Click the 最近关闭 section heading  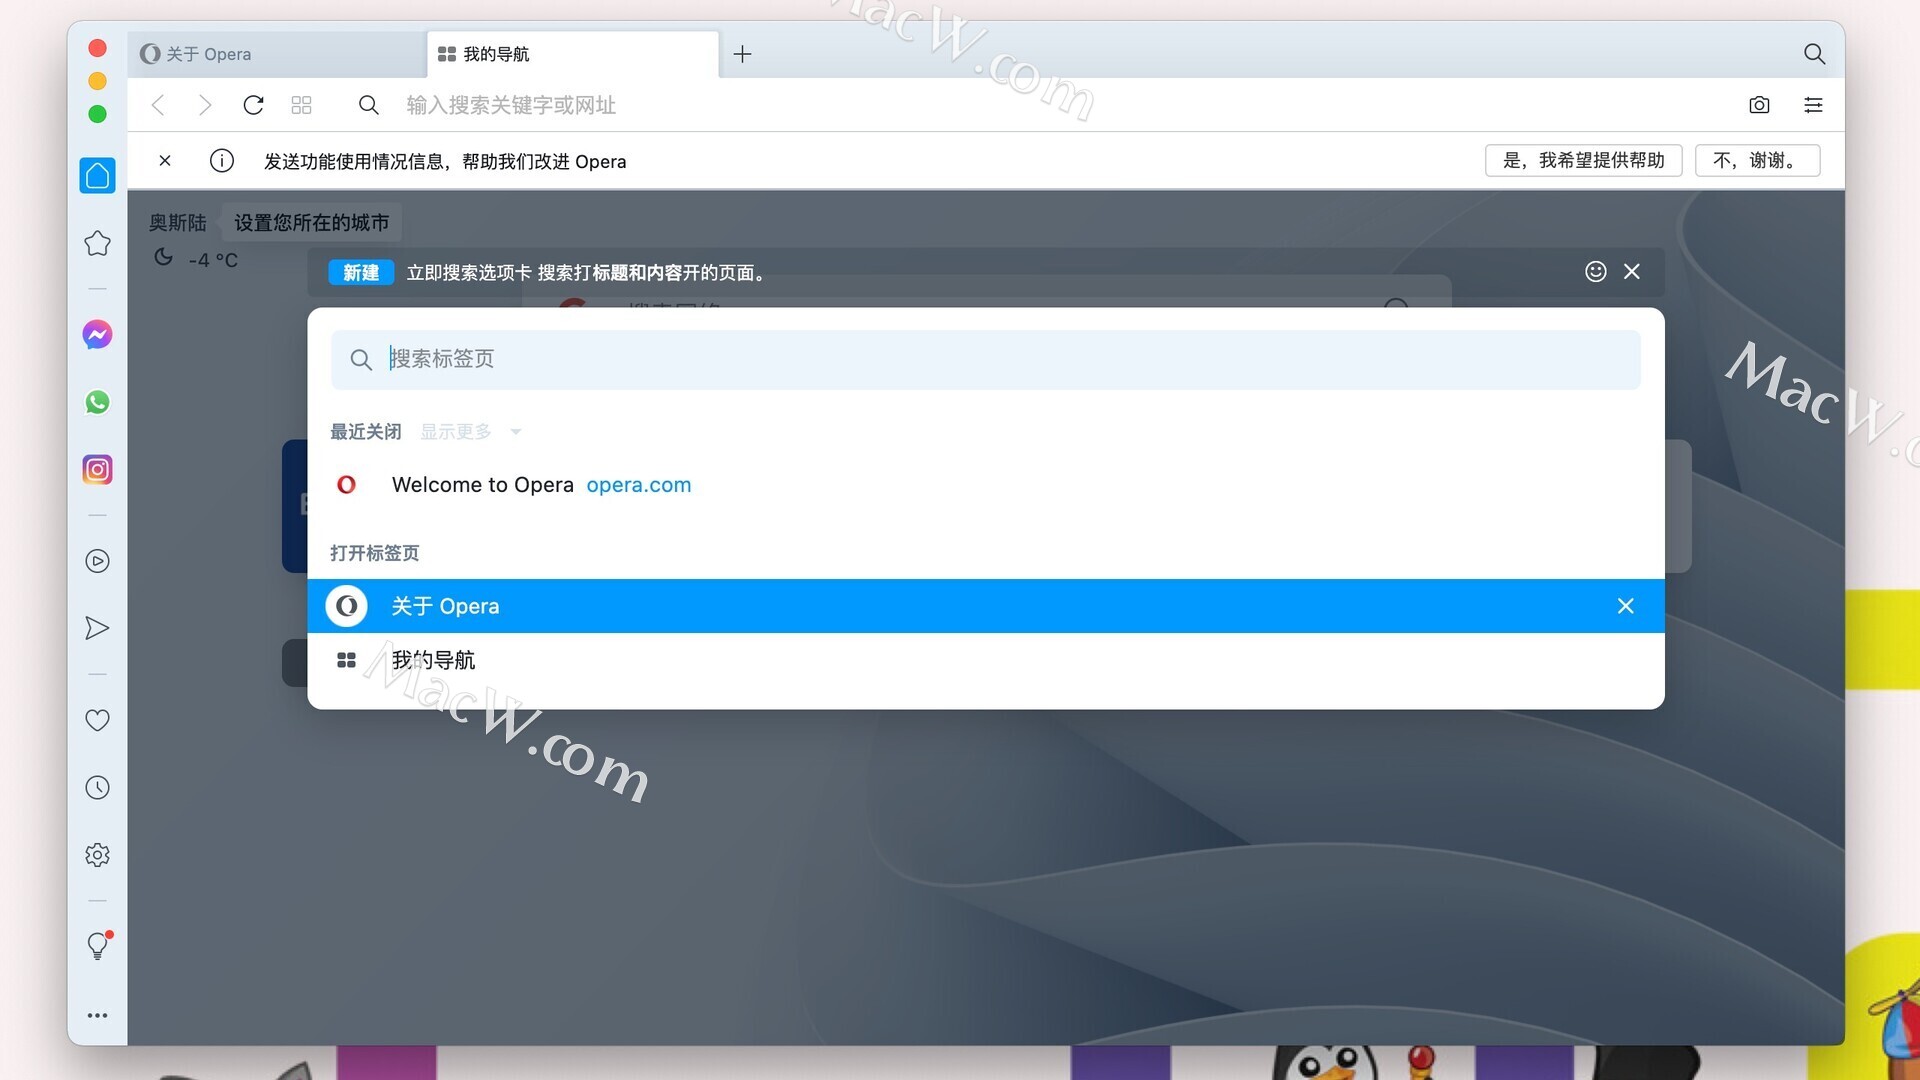point(366,432)
